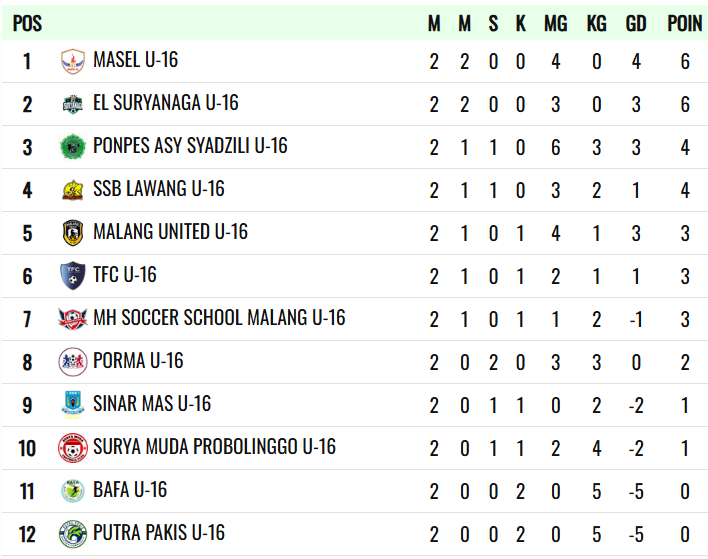708x559 pixels.
Task: Click the POIN column header
Action: coord(685,23)
